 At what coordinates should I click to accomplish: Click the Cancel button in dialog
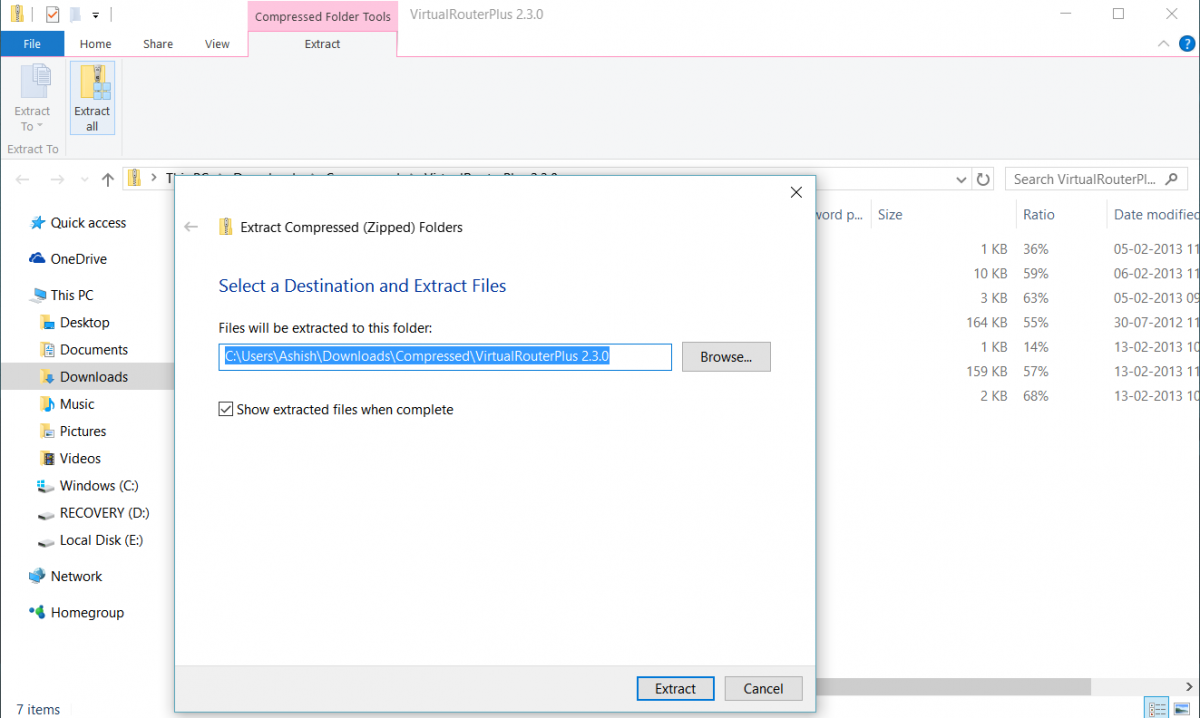tap(763, 688)
